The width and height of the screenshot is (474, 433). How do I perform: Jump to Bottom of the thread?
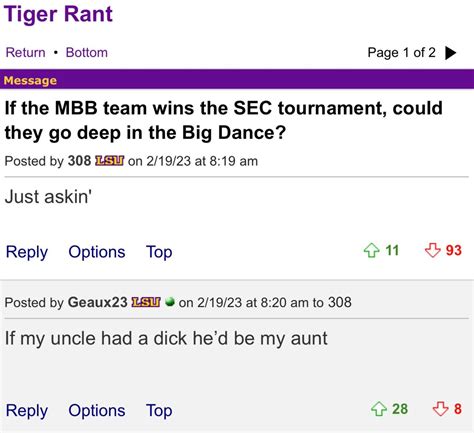[87, 52]
